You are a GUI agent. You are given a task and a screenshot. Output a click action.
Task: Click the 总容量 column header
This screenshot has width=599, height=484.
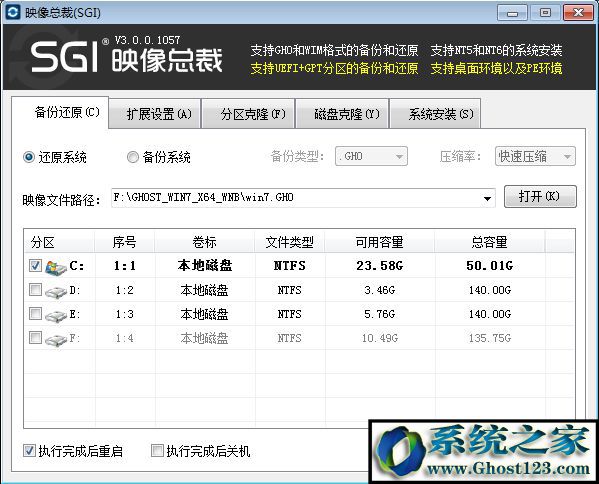(489, 242)
